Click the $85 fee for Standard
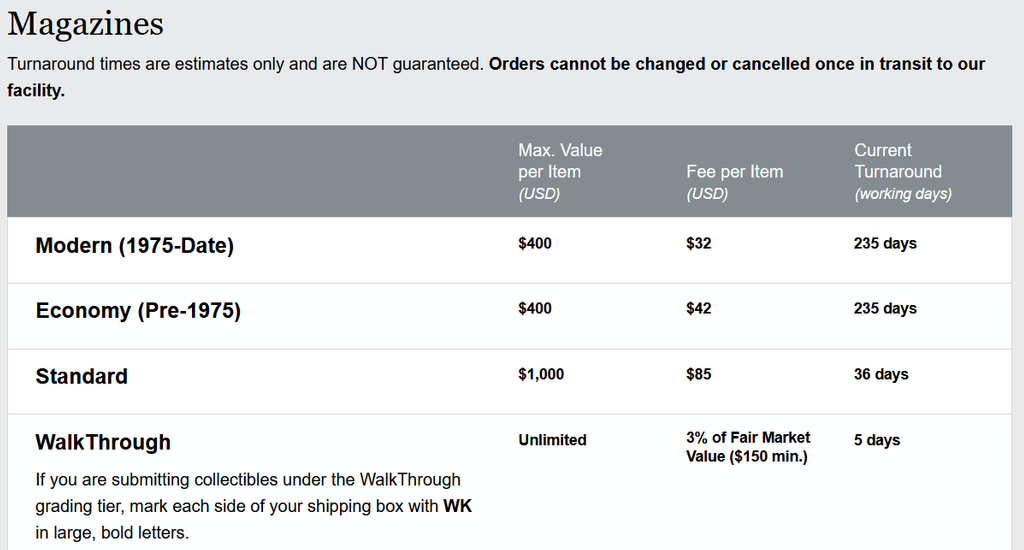The image size is (1024, 550). [x=698, y=374]
